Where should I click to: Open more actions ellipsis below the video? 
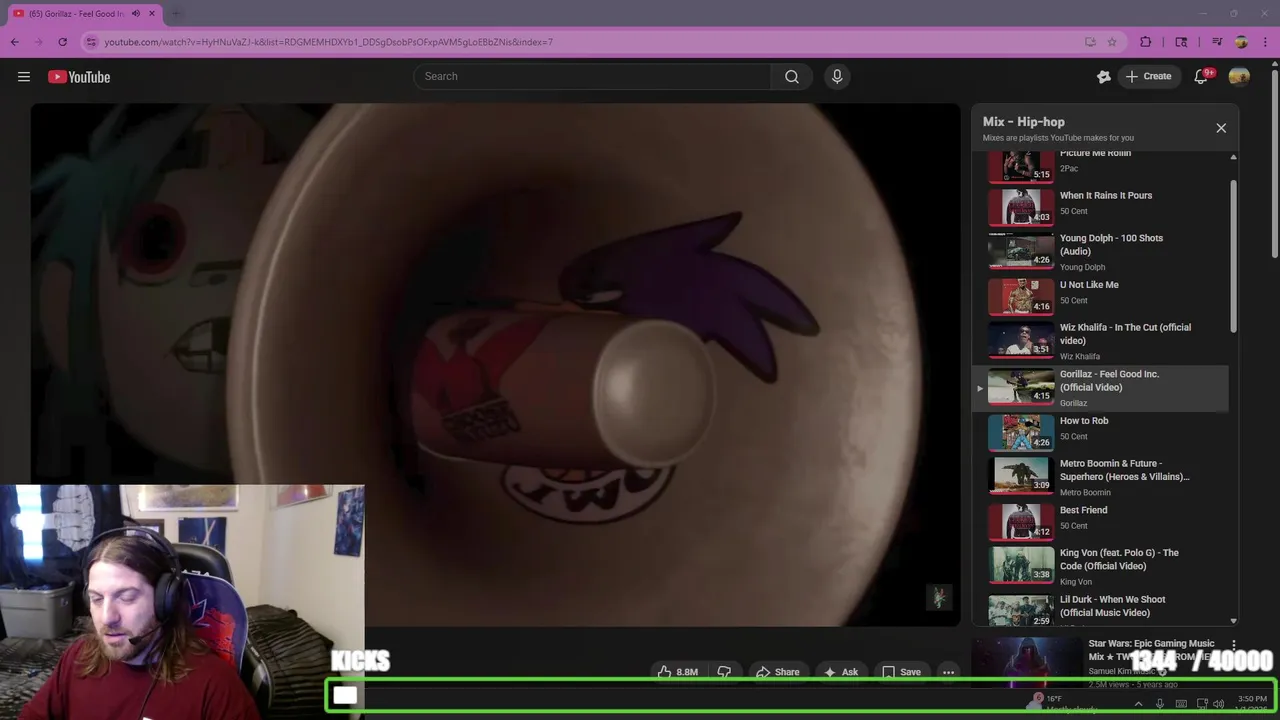tap(948, 672)
